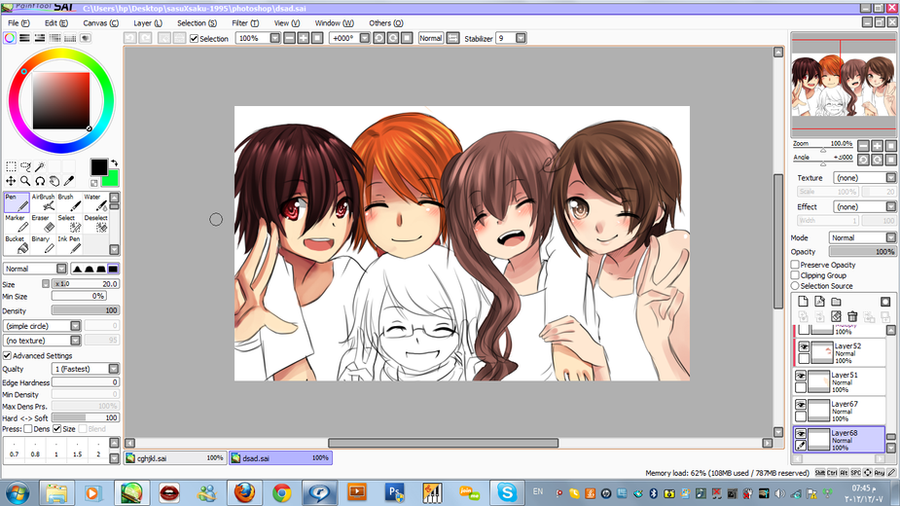This screenshot has height=506, width=900.
Task: Activate the eyedropper color picker tool
Action: [x=69, y=181]
